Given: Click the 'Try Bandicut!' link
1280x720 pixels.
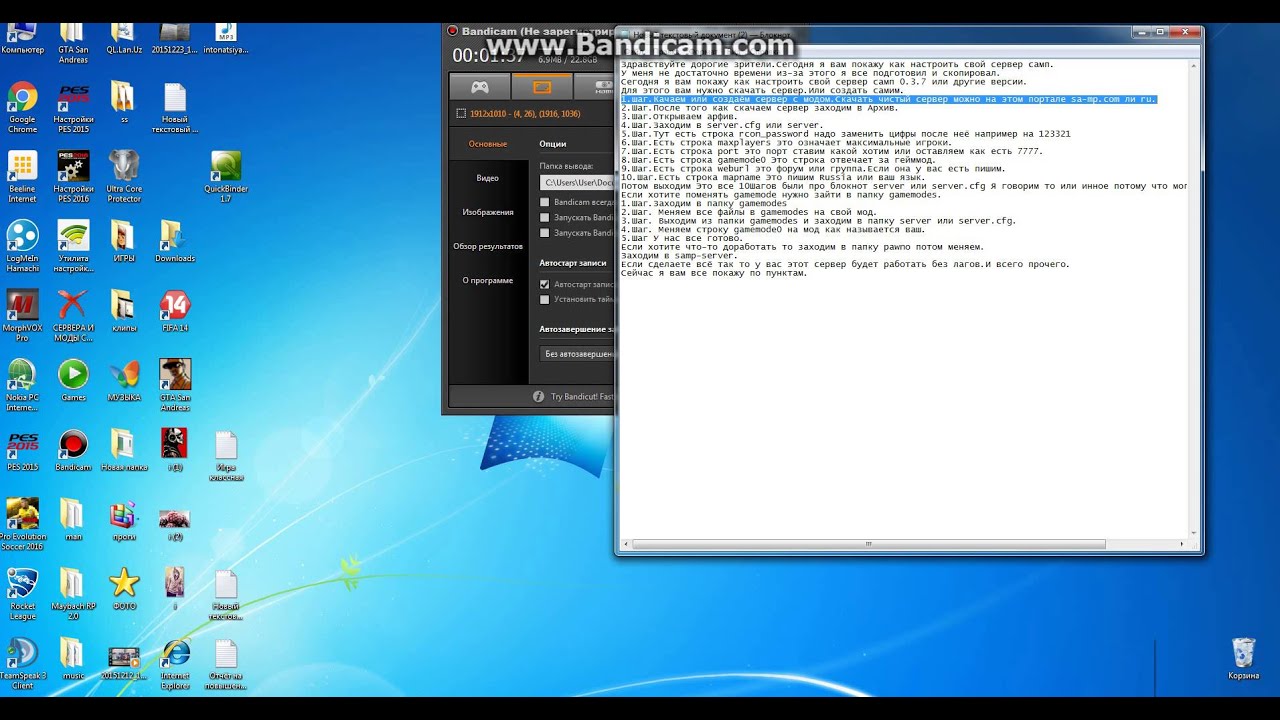Looking at the screenshot, I should 581,396.
